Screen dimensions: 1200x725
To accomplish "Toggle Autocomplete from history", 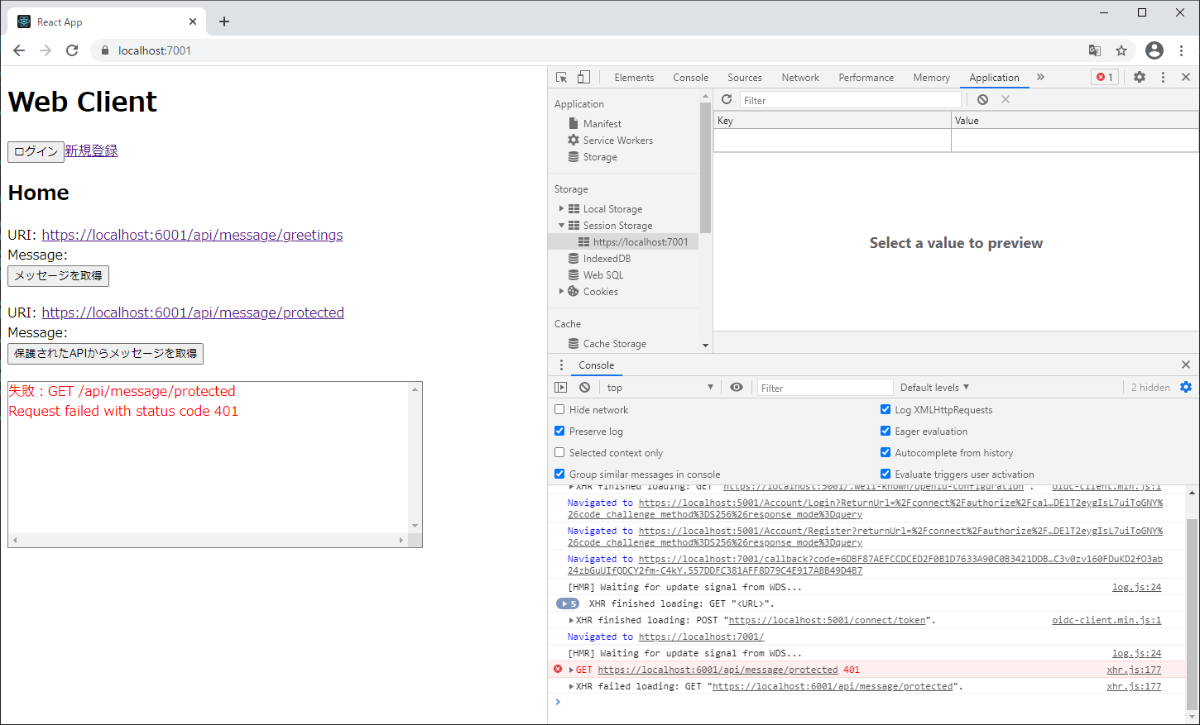I will 886,452.
